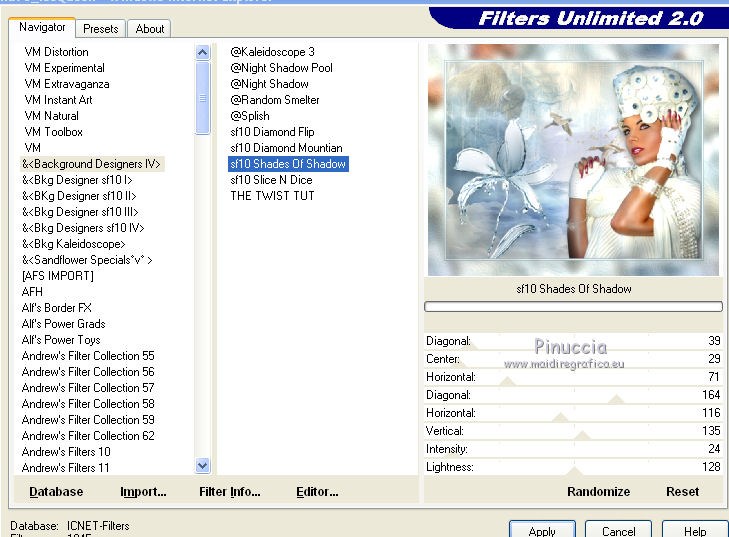
Task: Select Alf's Border FX category
Action: (56, 308)
